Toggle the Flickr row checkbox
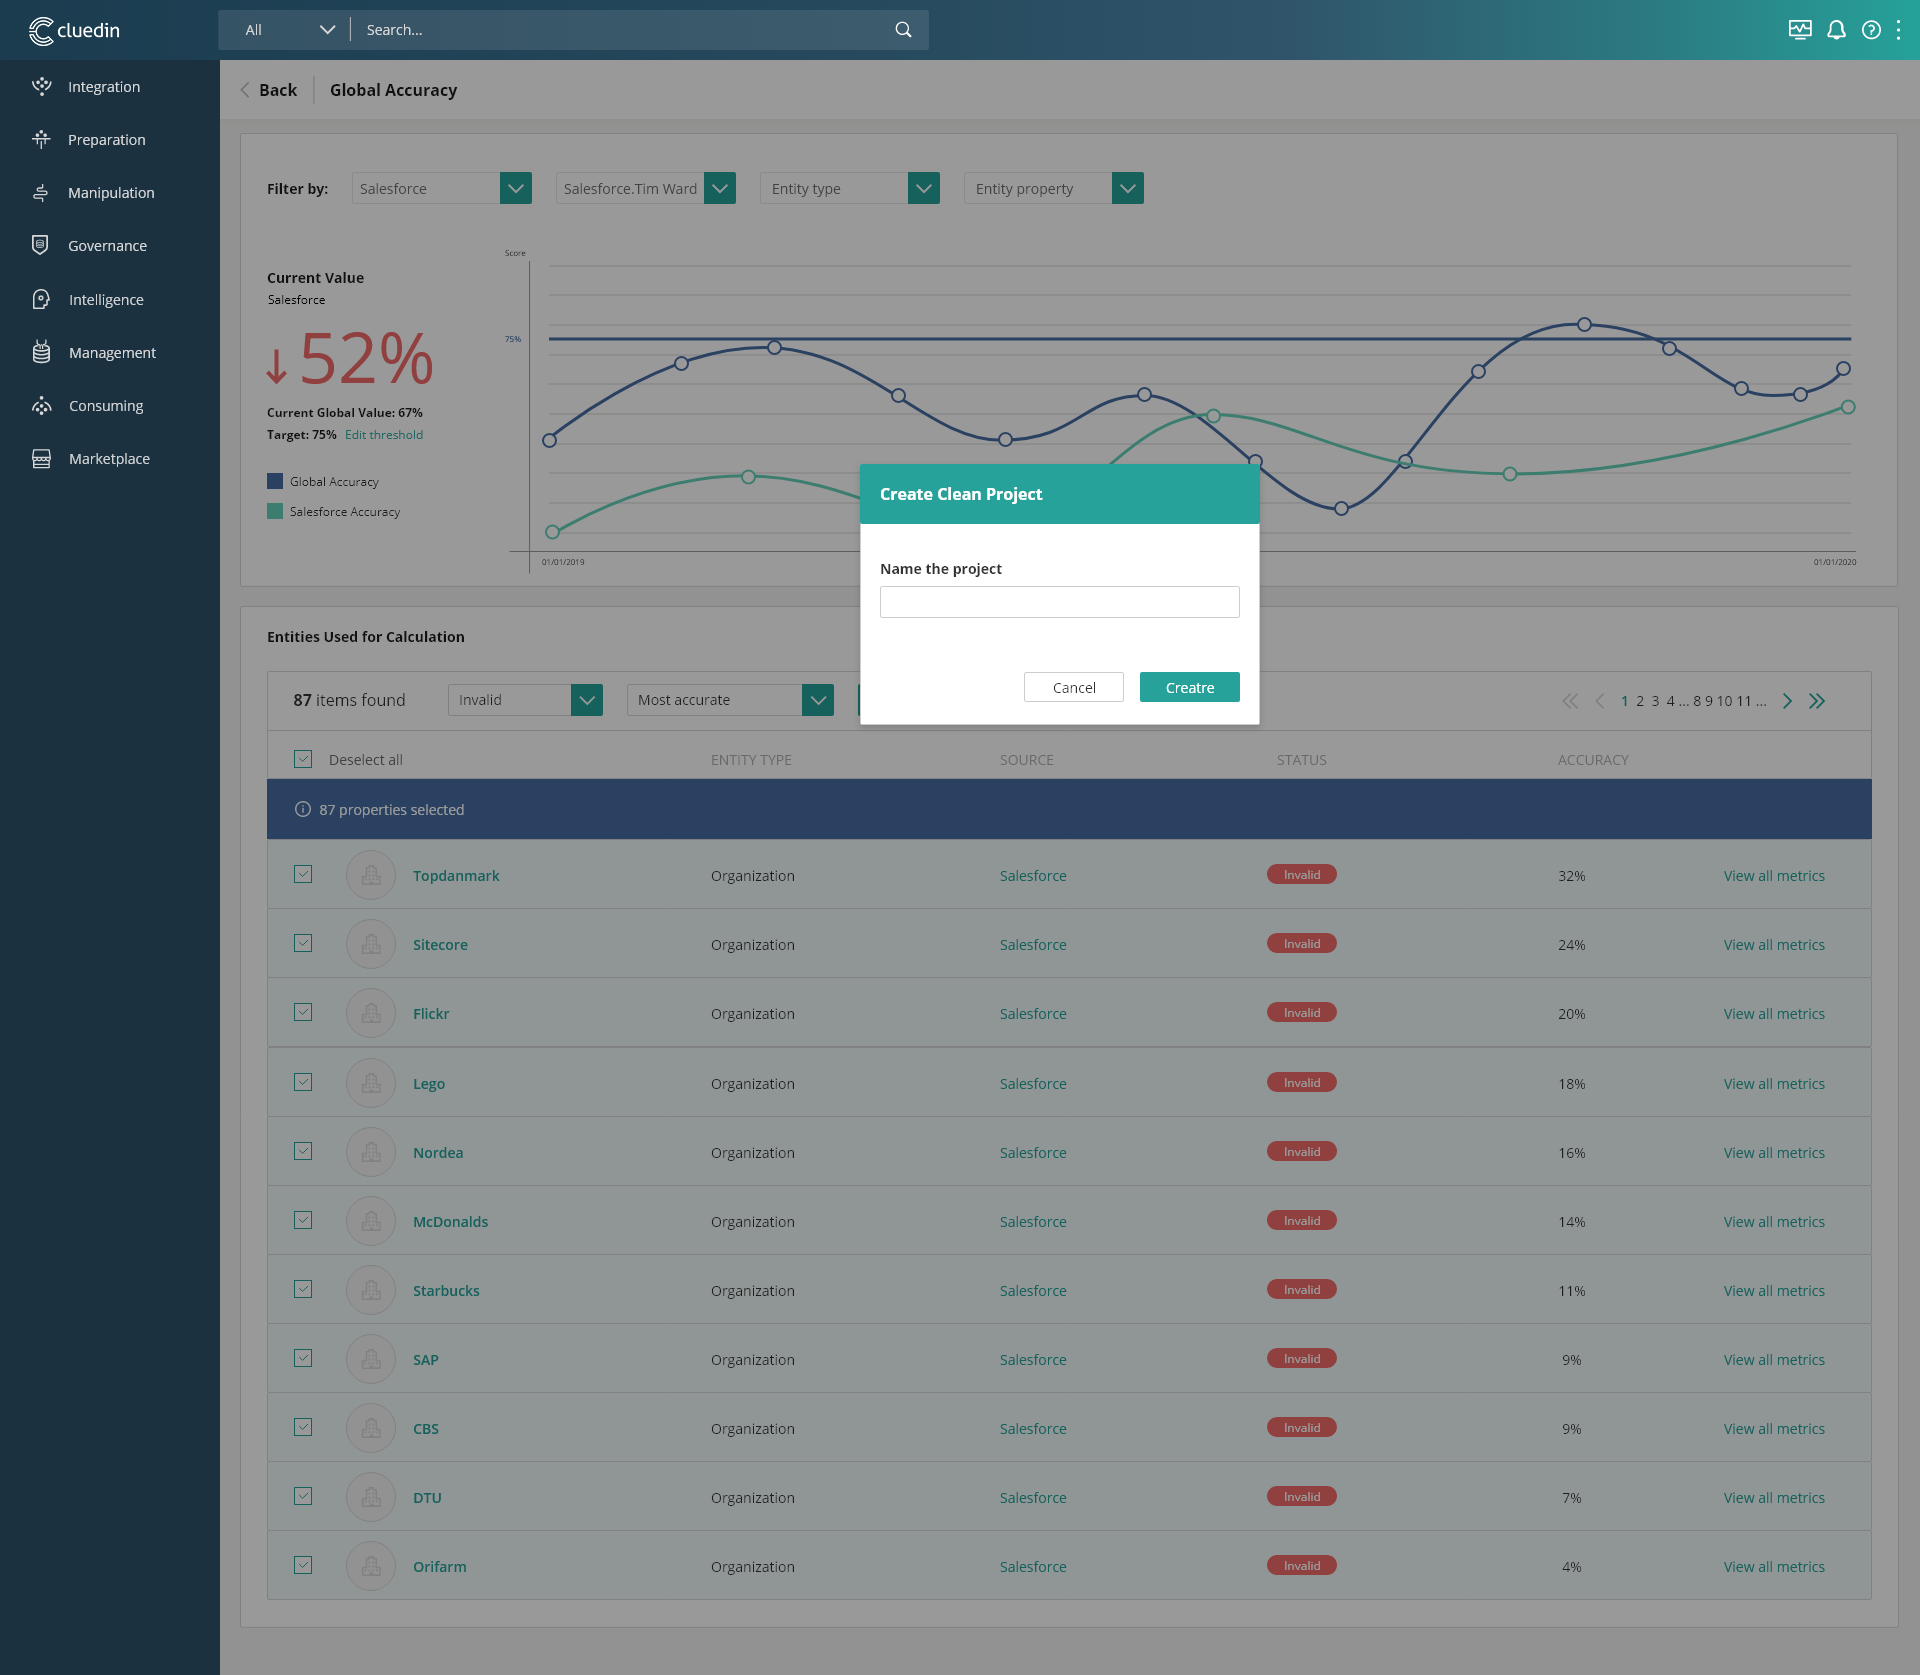Screen dimensions: 1920x1675 (x=303, y=1012)
